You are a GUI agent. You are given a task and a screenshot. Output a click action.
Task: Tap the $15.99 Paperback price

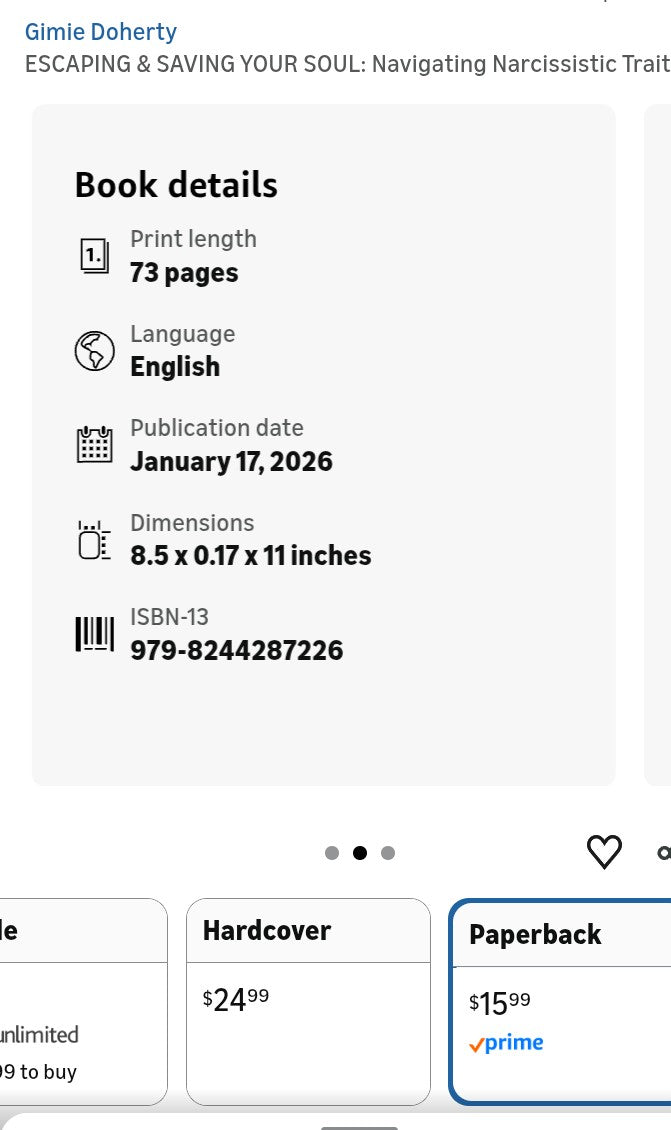coord(500,1003)
